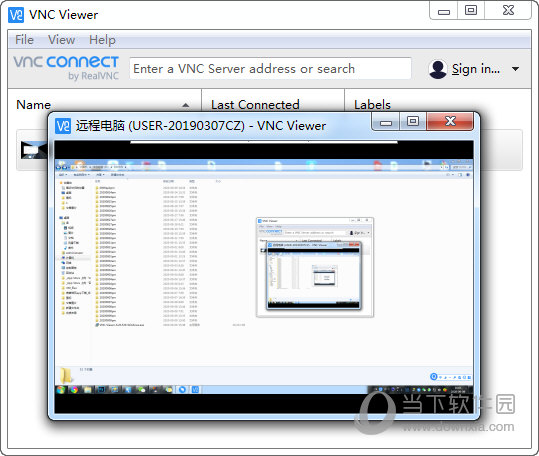The height and width of the screenshot is (456, 539).
Task: Click the user avatar icon beside Sign in
Action: tap(438, 69)
